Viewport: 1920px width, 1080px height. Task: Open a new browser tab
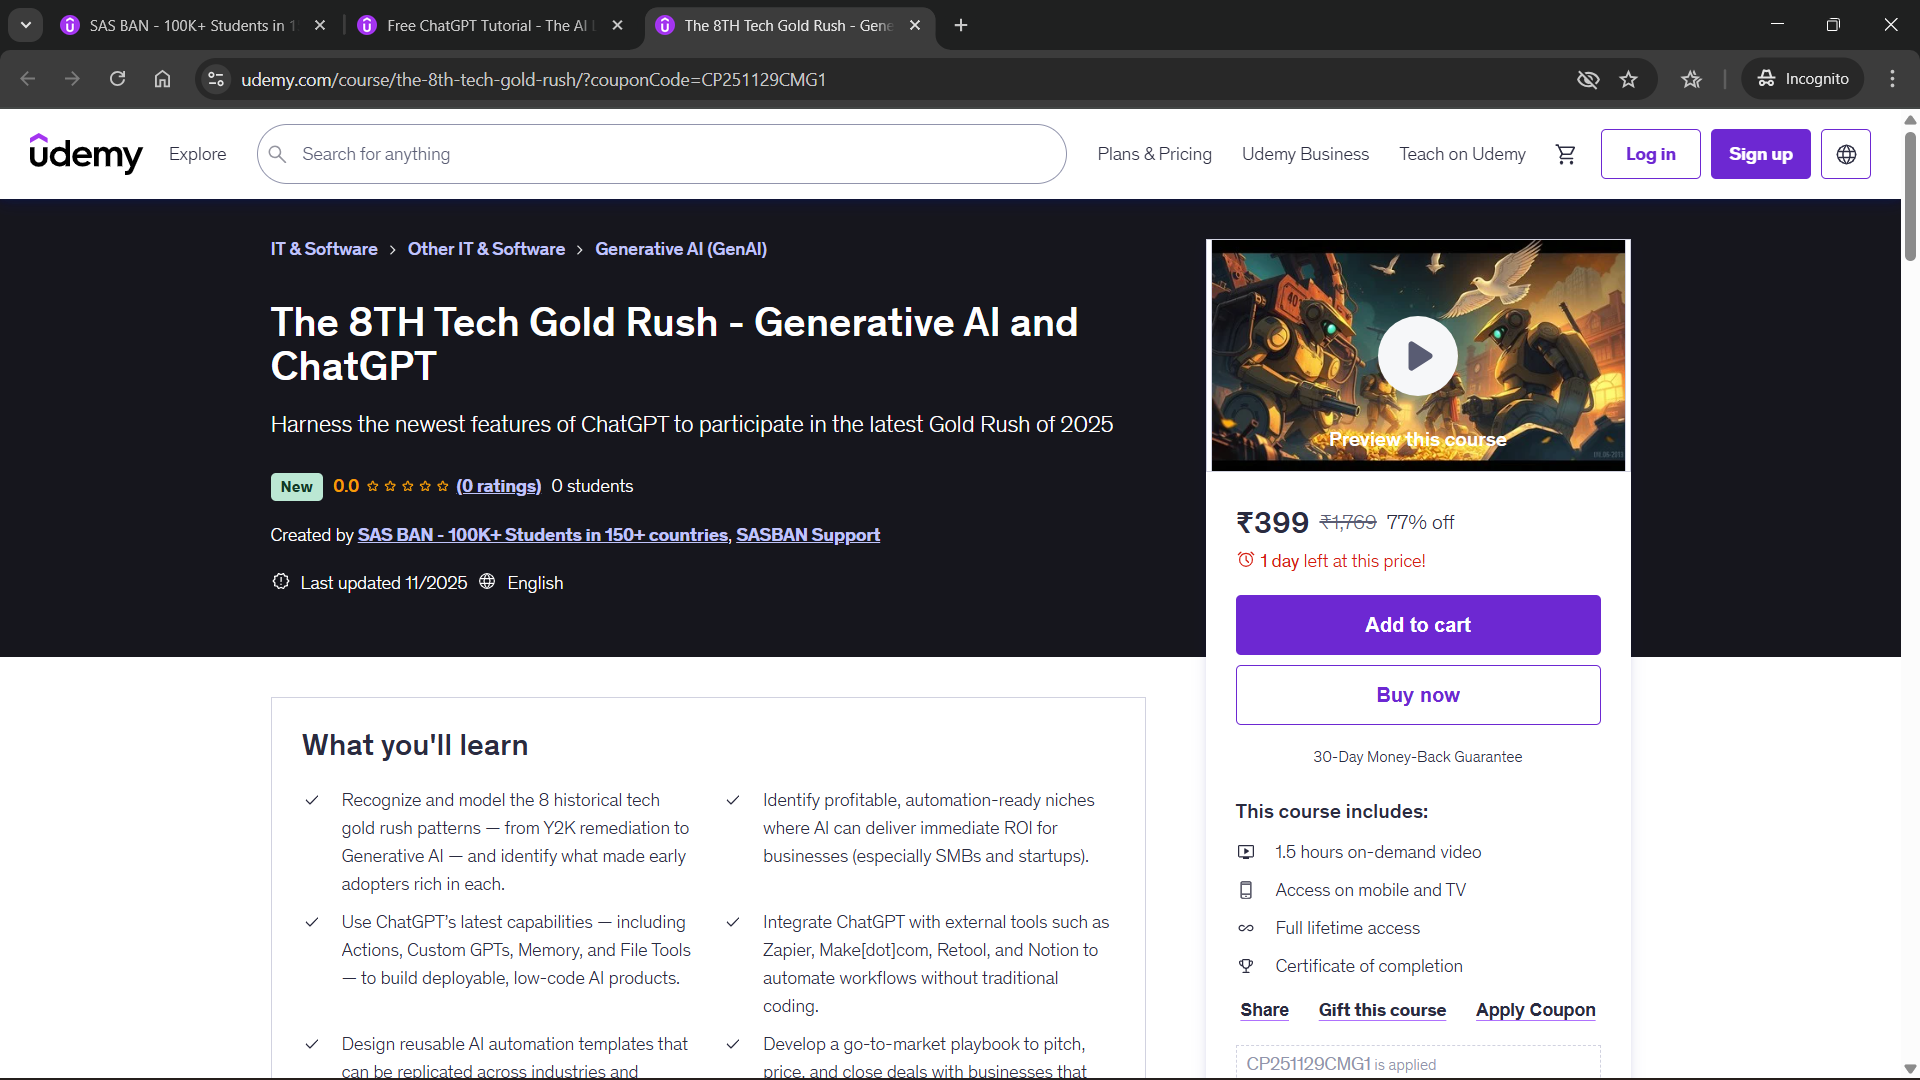pos(961,25)
